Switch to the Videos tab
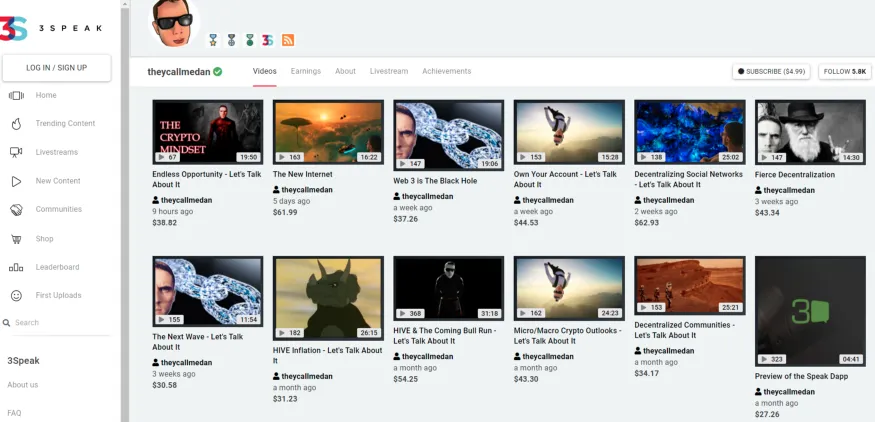 (x=265, y=71)
